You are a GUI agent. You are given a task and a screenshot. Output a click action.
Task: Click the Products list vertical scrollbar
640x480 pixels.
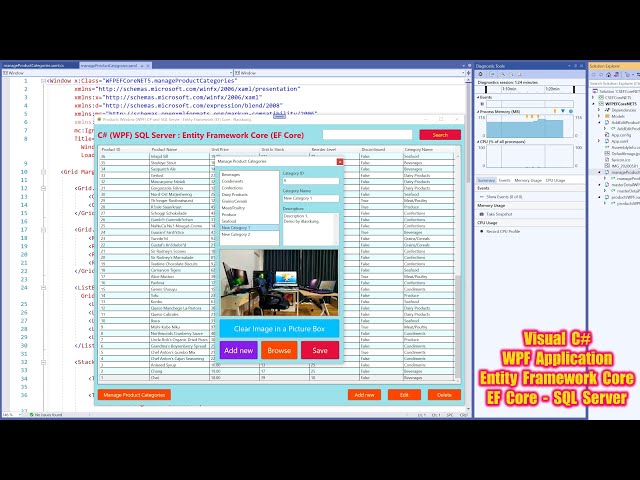[x=458, y=265]
